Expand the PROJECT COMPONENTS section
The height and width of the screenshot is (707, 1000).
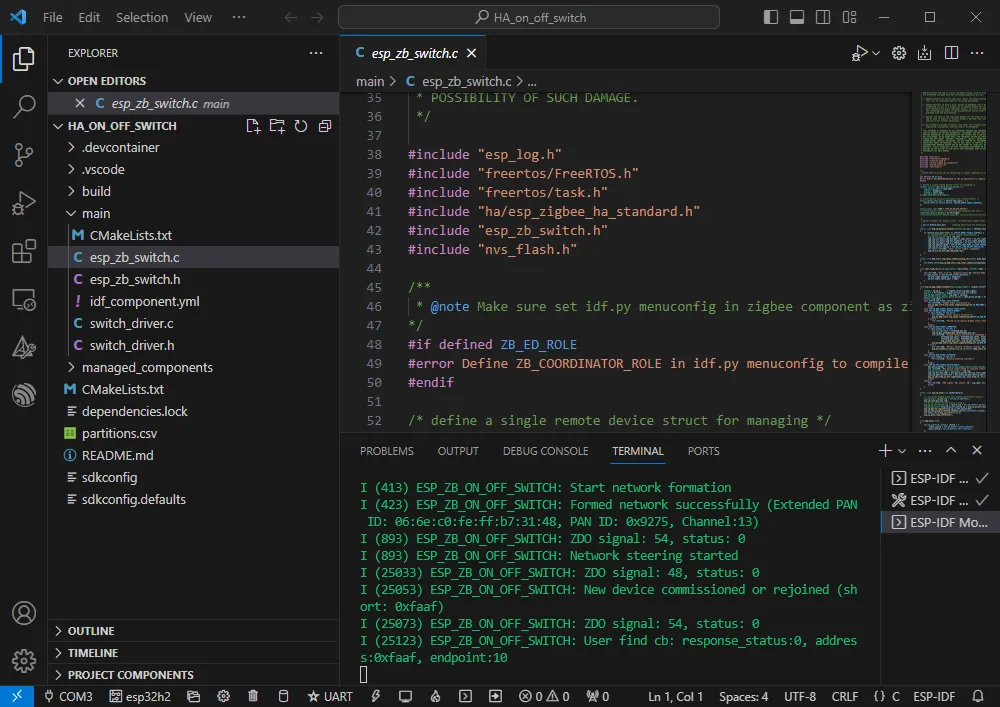tap(130, 675)
